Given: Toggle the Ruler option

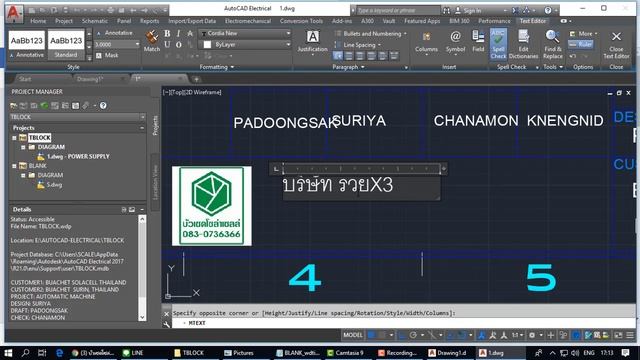Looking at the screenshot, I should [581, 44].
